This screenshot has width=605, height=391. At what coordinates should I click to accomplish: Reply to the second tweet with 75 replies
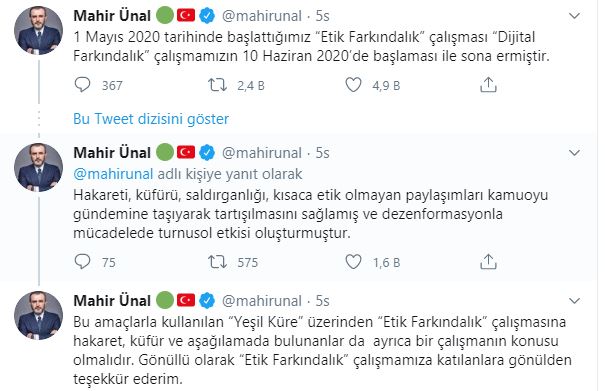pos(82,262)
